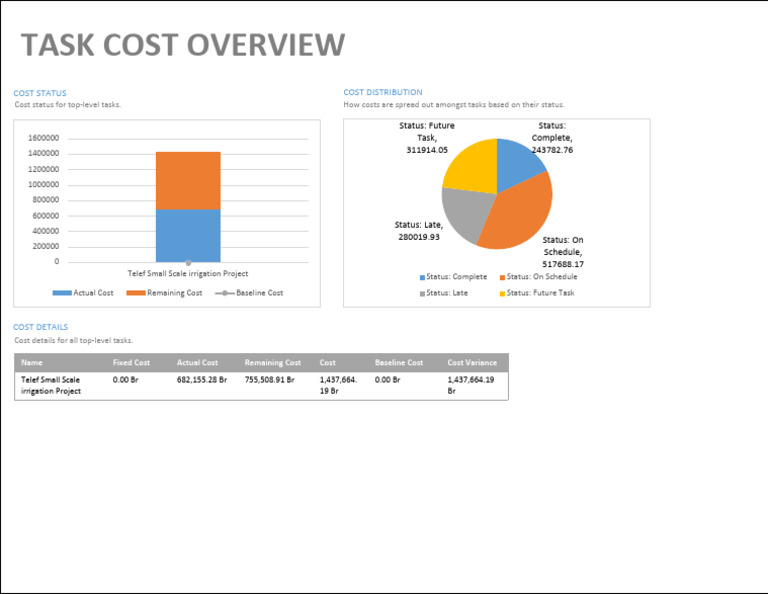The height and width of the screenshot is (594, 768).
Task: Select the gray Late pie slice
Action: click(x=467, y=214)
